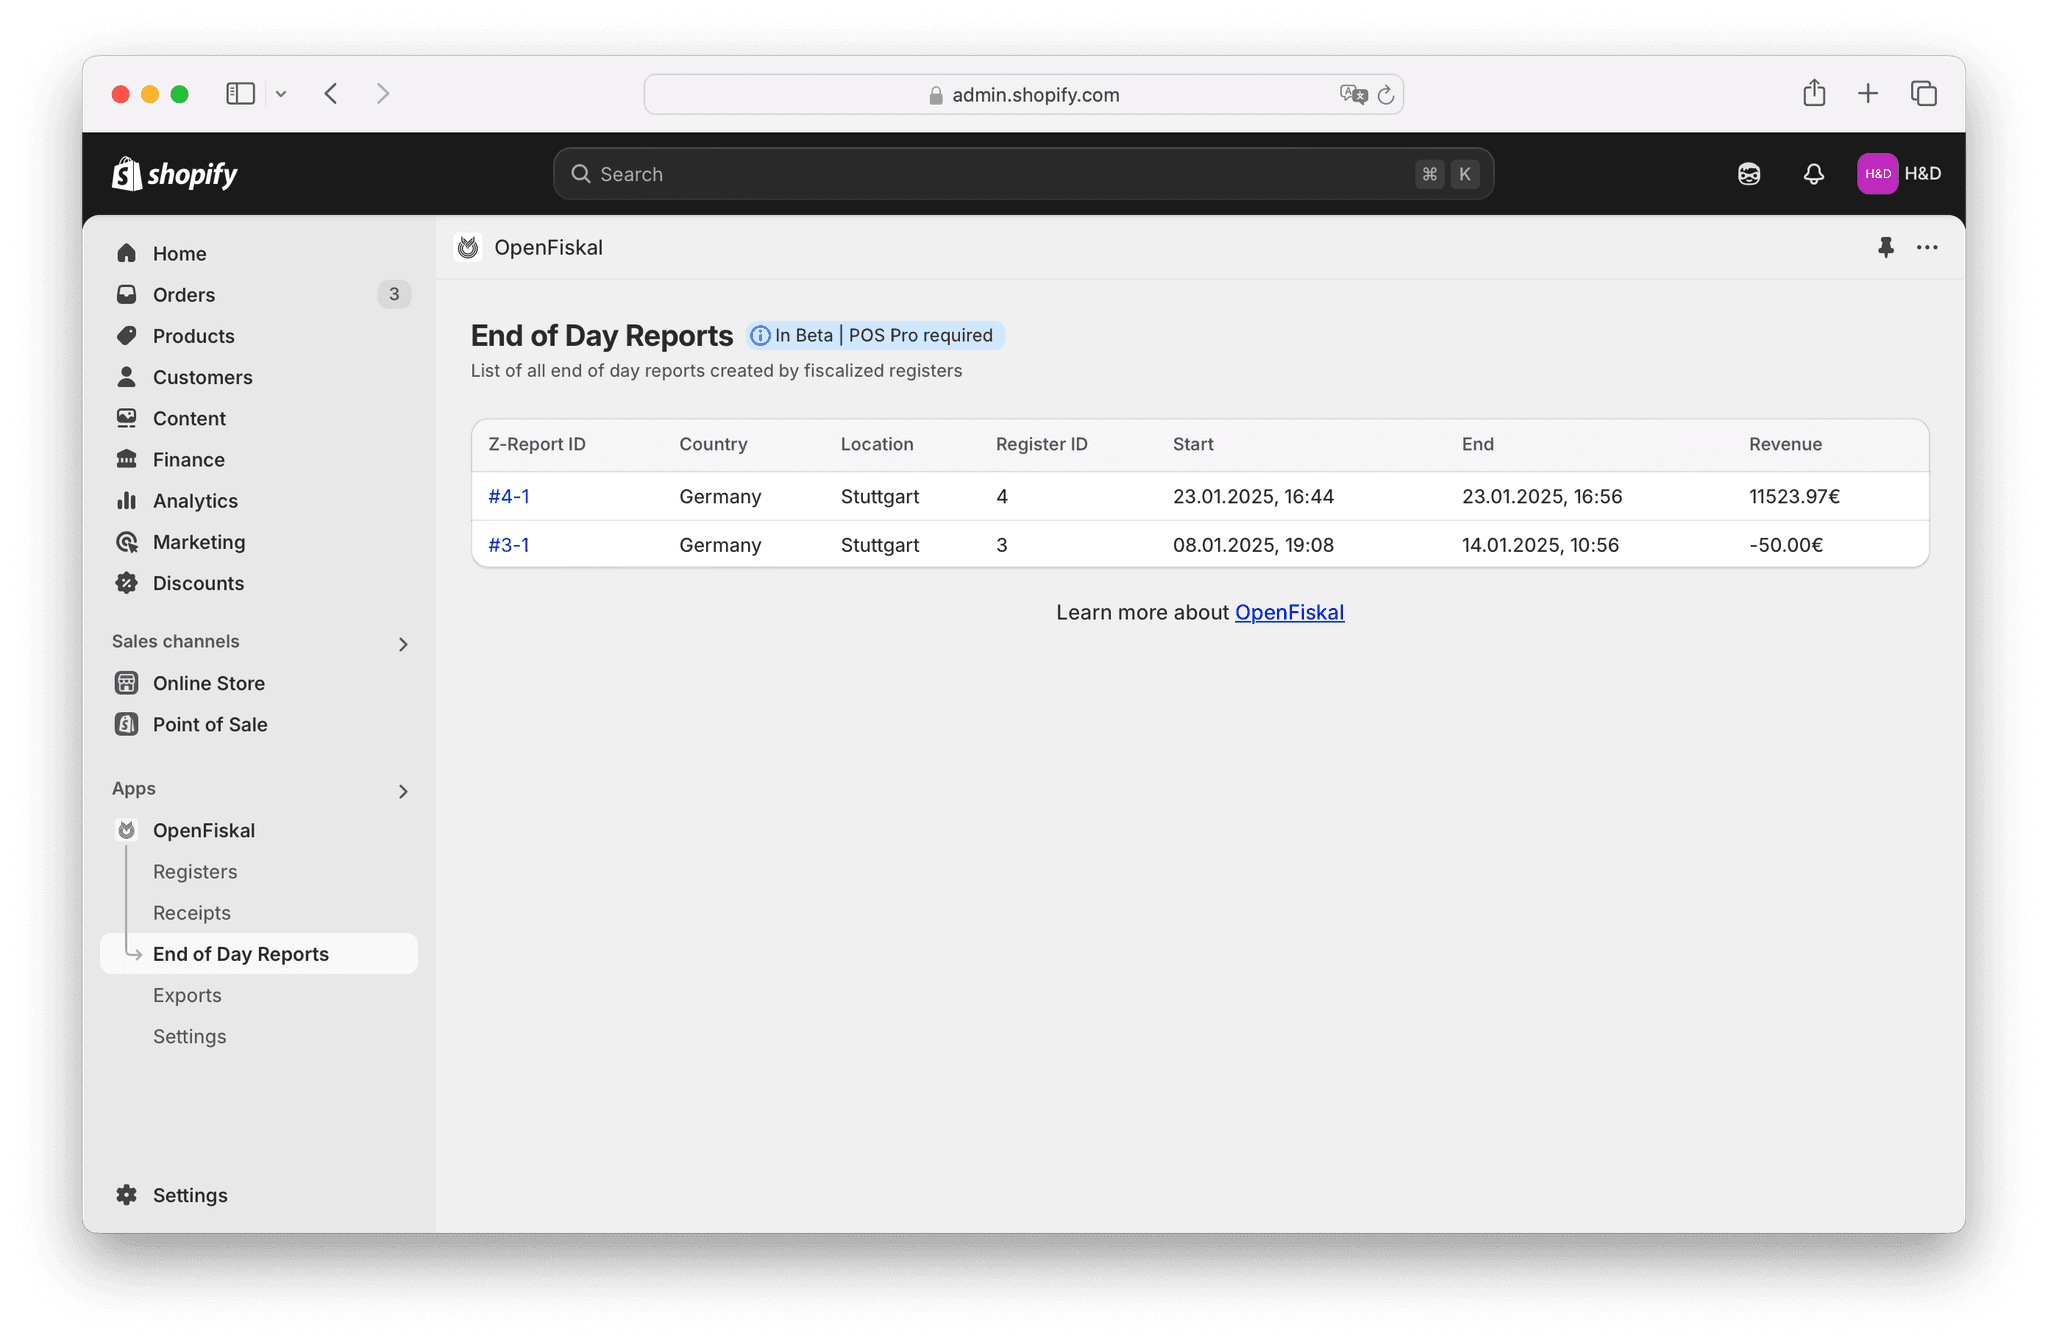Click the Location column header
2048x1342 pixels.
877,444
